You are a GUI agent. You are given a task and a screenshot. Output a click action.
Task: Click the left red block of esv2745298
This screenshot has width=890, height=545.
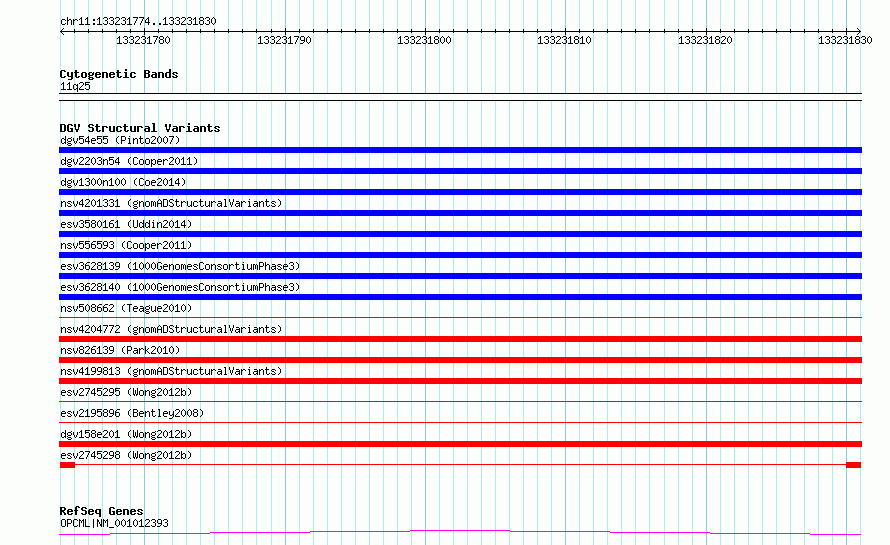coord(68,465)
